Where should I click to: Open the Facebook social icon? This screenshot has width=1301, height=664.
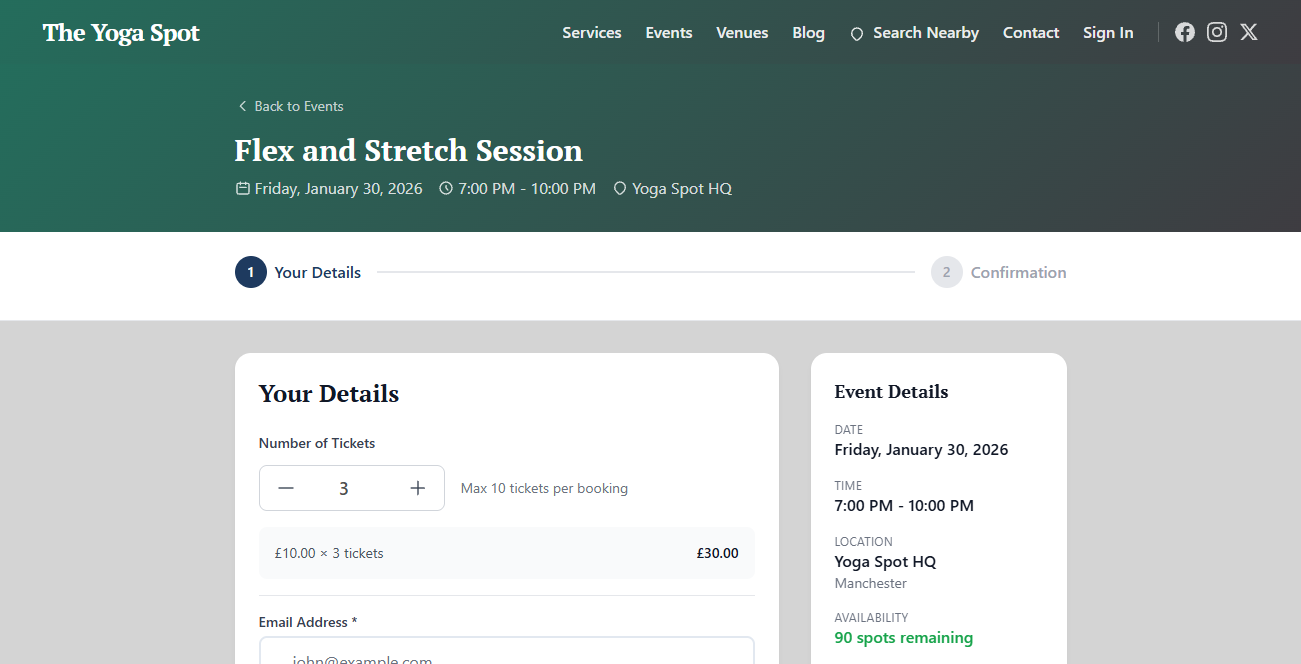click(x=1185, y=32)
